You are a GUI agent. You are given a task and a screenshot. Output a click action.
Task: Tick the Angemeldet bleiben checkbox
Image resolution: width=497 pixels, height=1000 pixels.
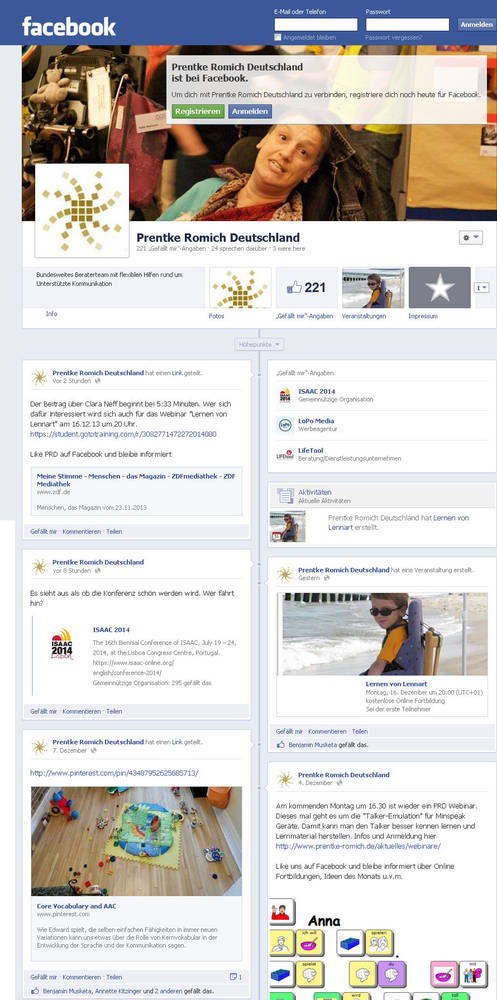pos(278,38)
